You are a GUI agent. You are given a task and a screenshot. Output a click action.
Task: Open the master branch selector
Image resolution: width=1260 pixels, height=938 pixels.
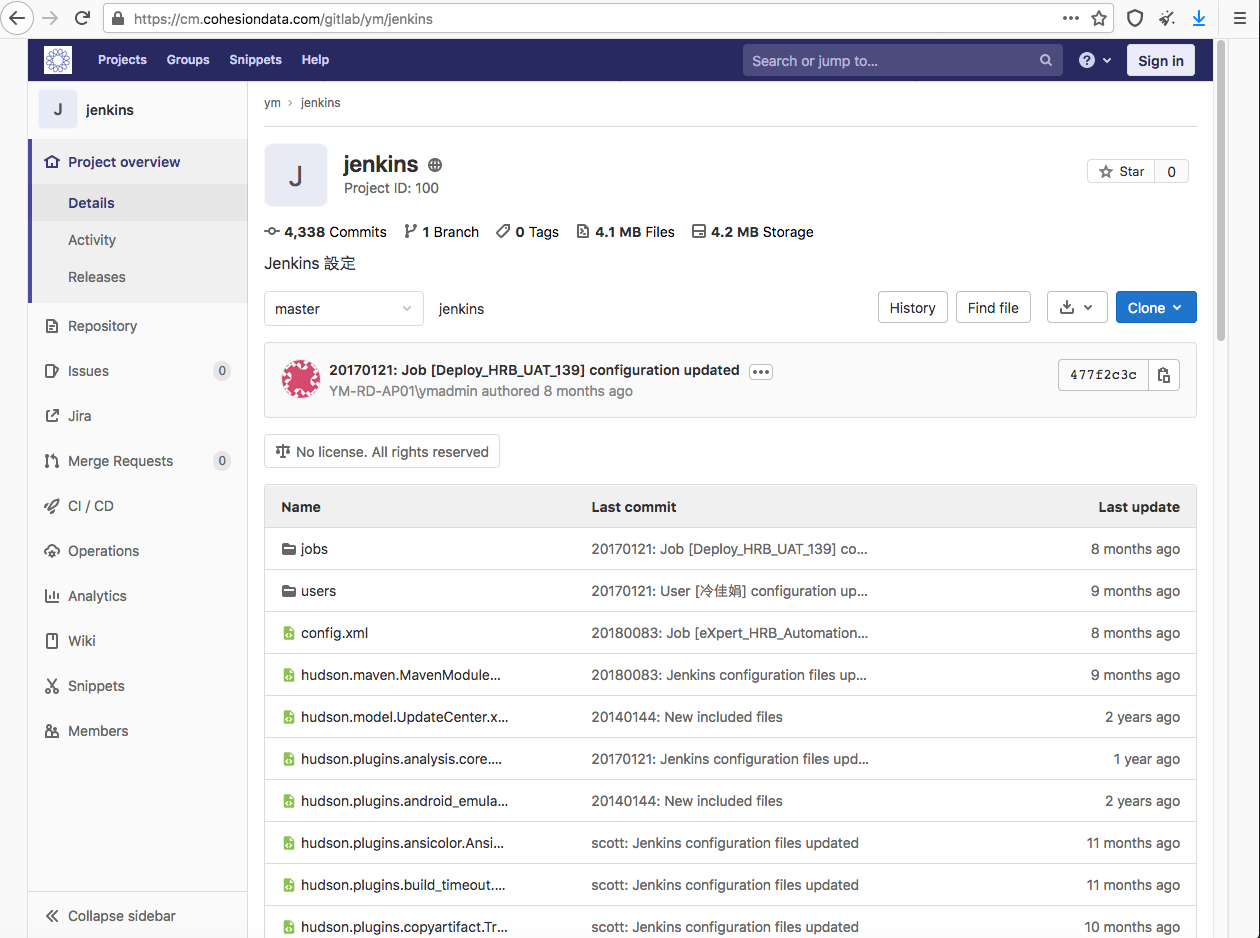343,309
